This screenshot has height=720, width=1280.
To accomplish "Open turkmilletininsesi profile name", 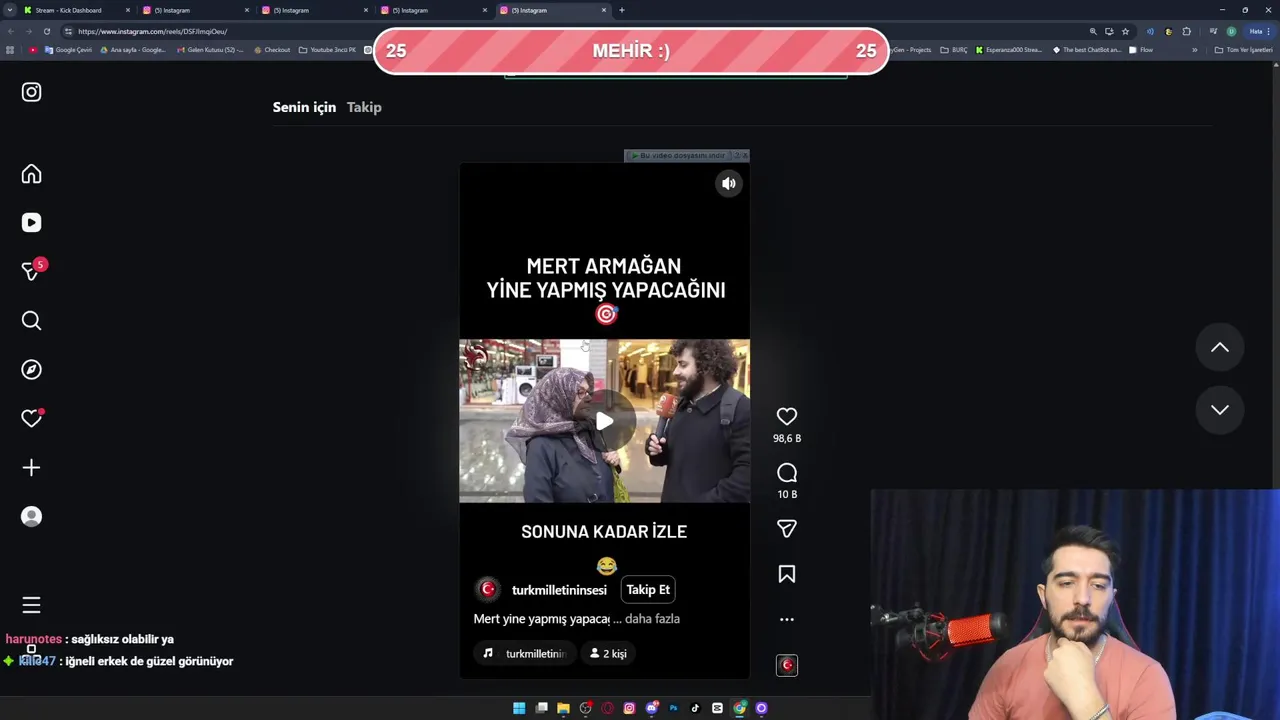I will pyautogui.click(x=559, y=590).
